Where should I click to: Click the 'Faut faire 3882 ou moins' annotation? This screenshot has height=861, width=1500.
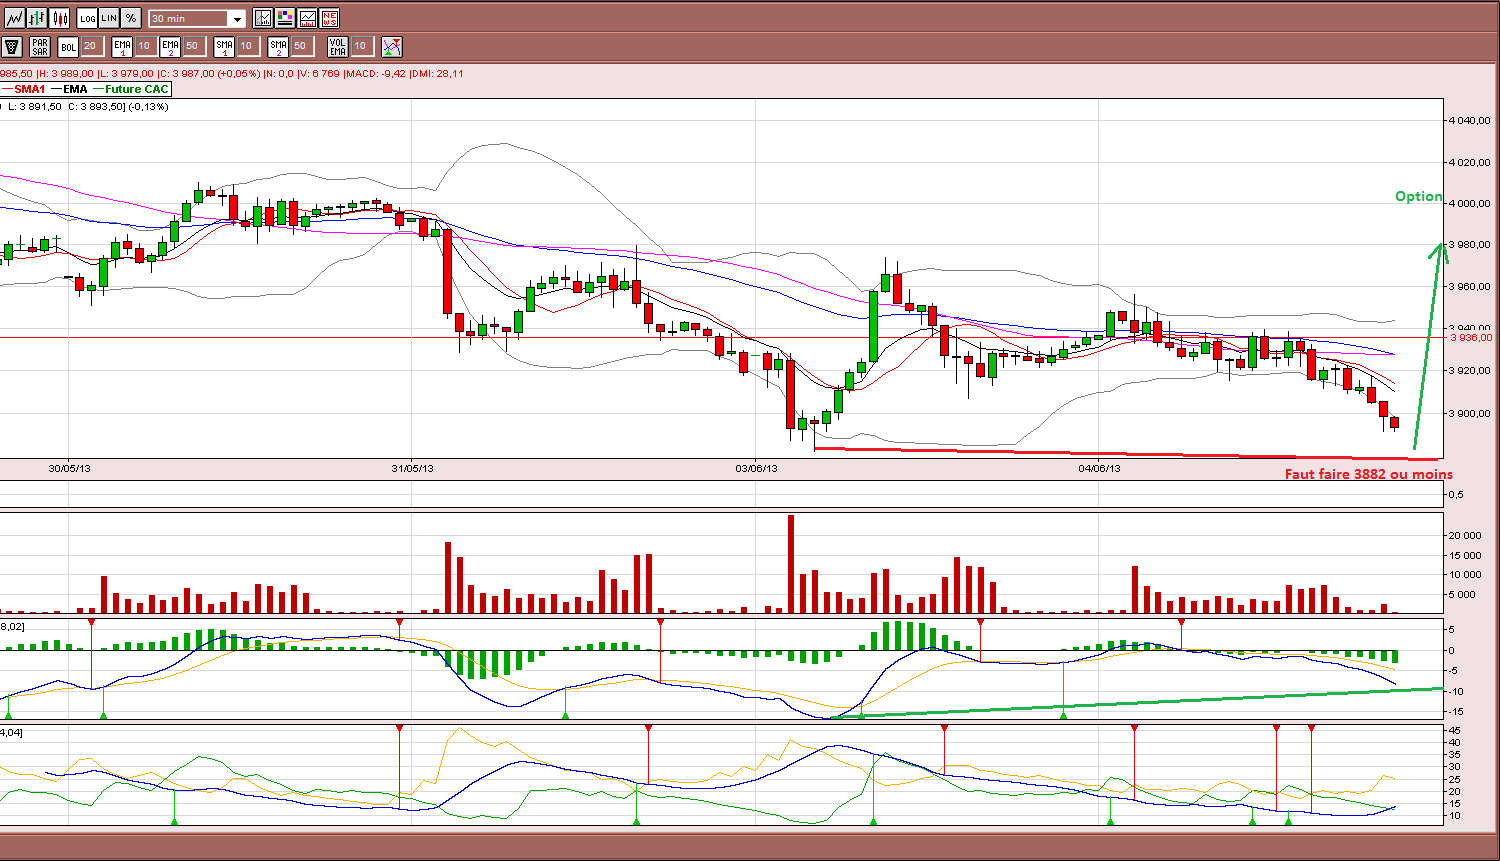click(x=1369, y=474)
